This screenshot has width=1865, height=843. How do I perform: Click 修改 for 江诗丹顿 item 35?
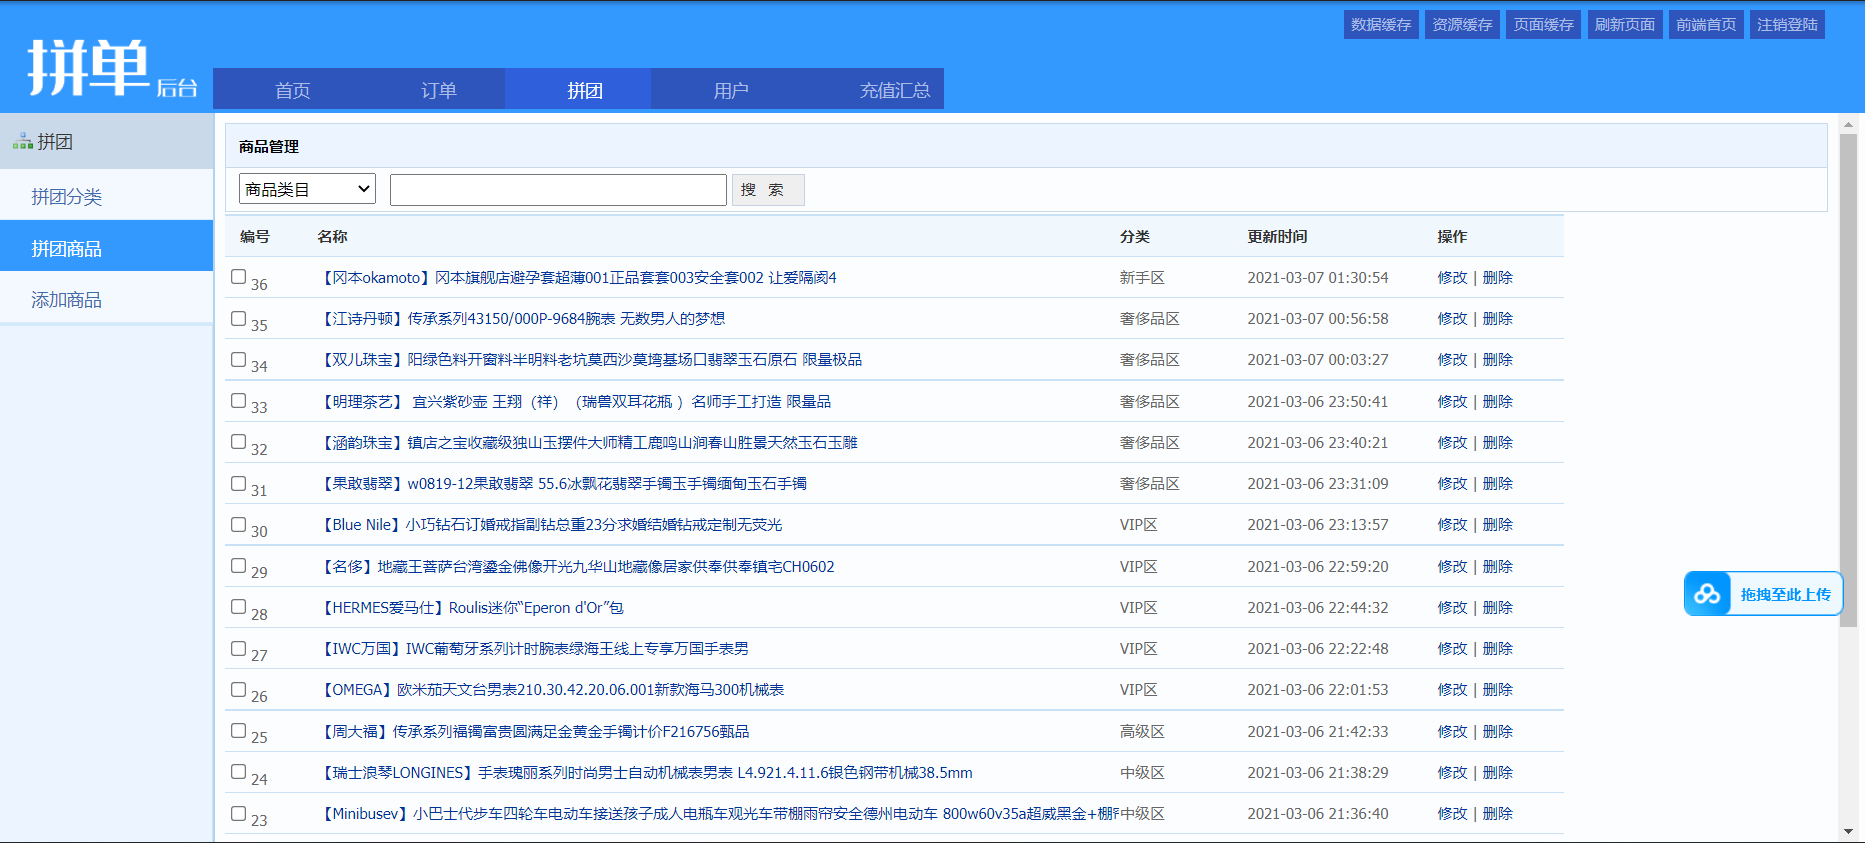point(1452,318)
